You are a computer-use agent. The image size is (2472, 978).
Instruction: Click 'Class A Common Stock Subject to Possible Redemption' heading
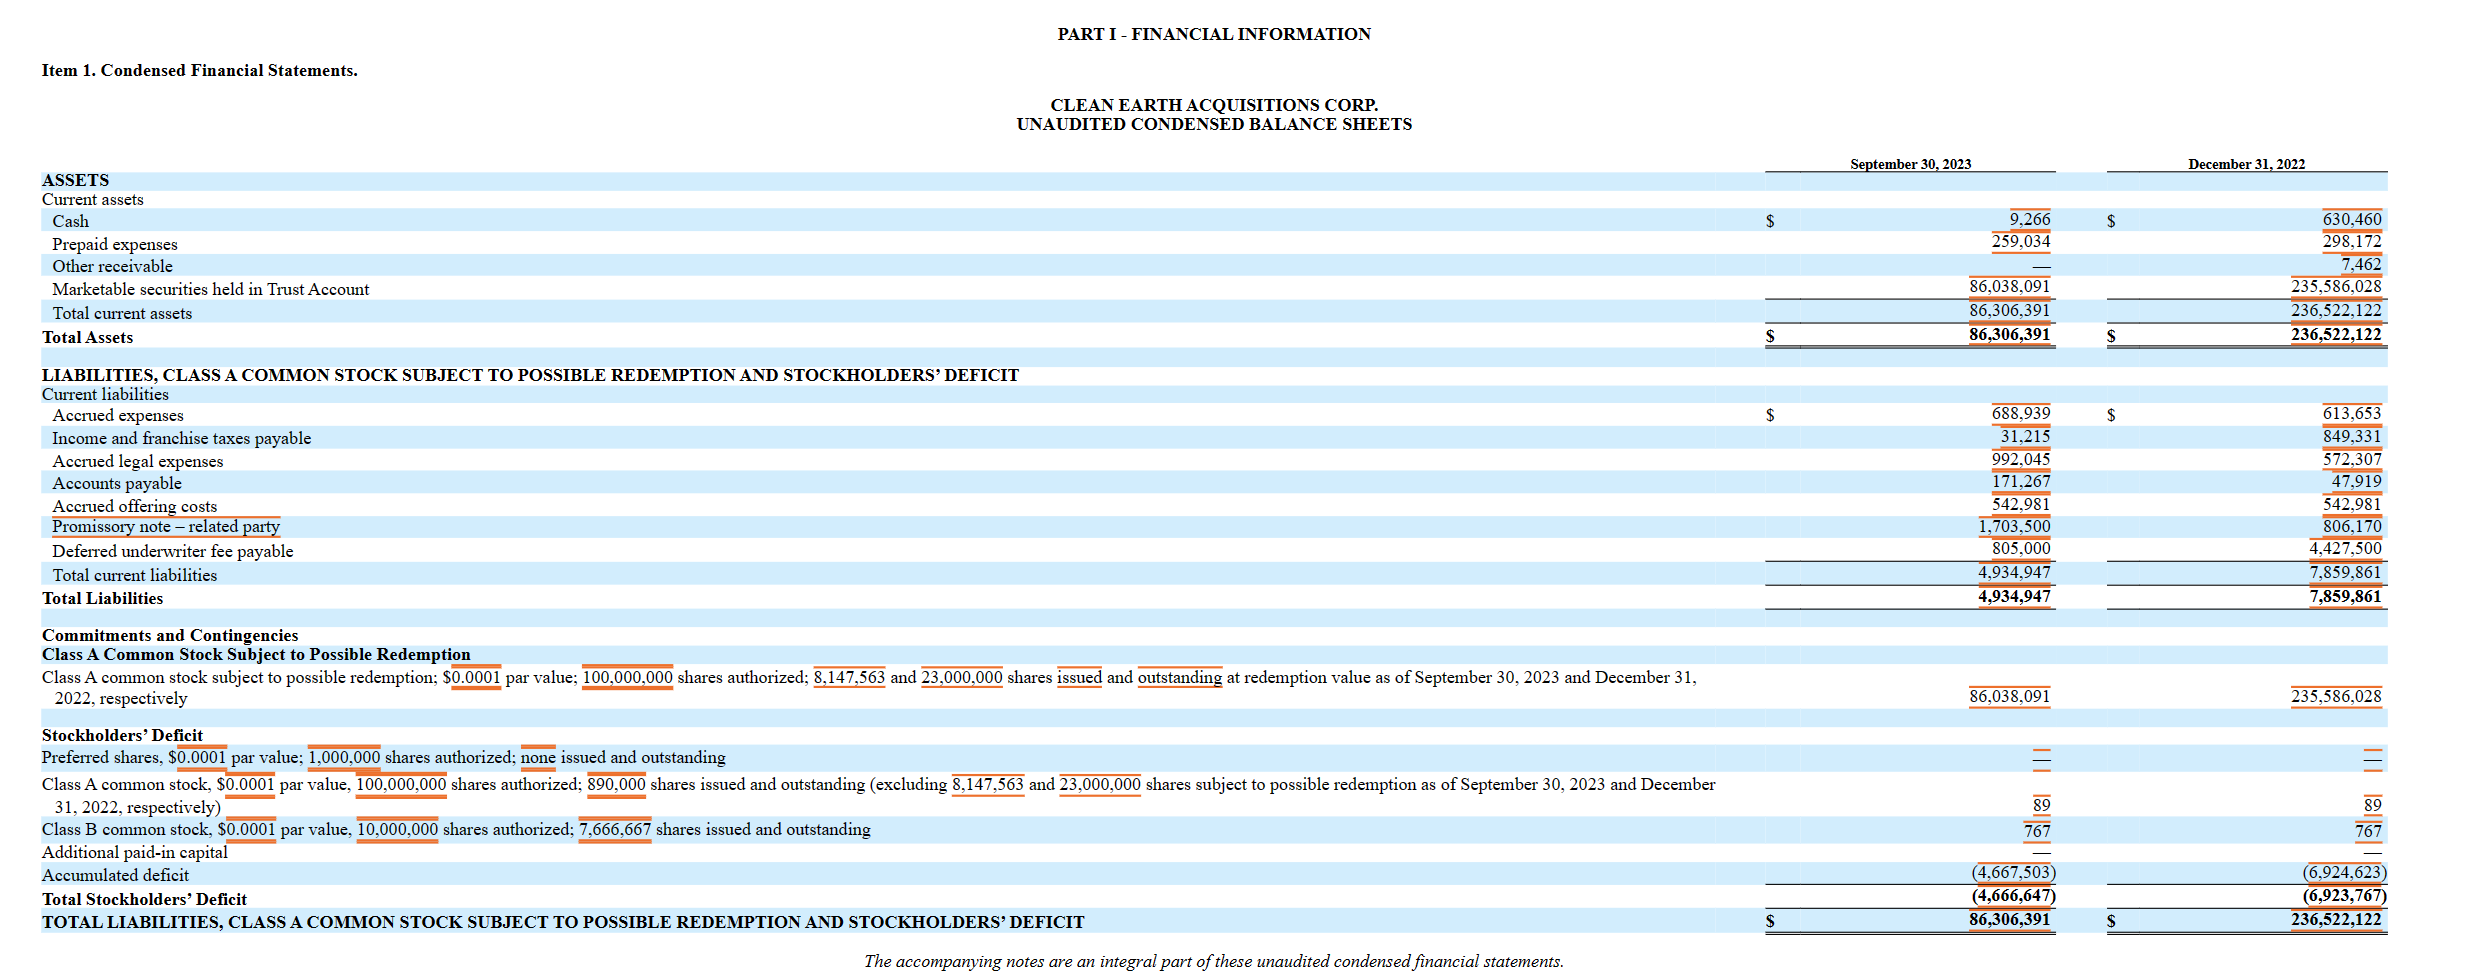click(x=256, y=654)
